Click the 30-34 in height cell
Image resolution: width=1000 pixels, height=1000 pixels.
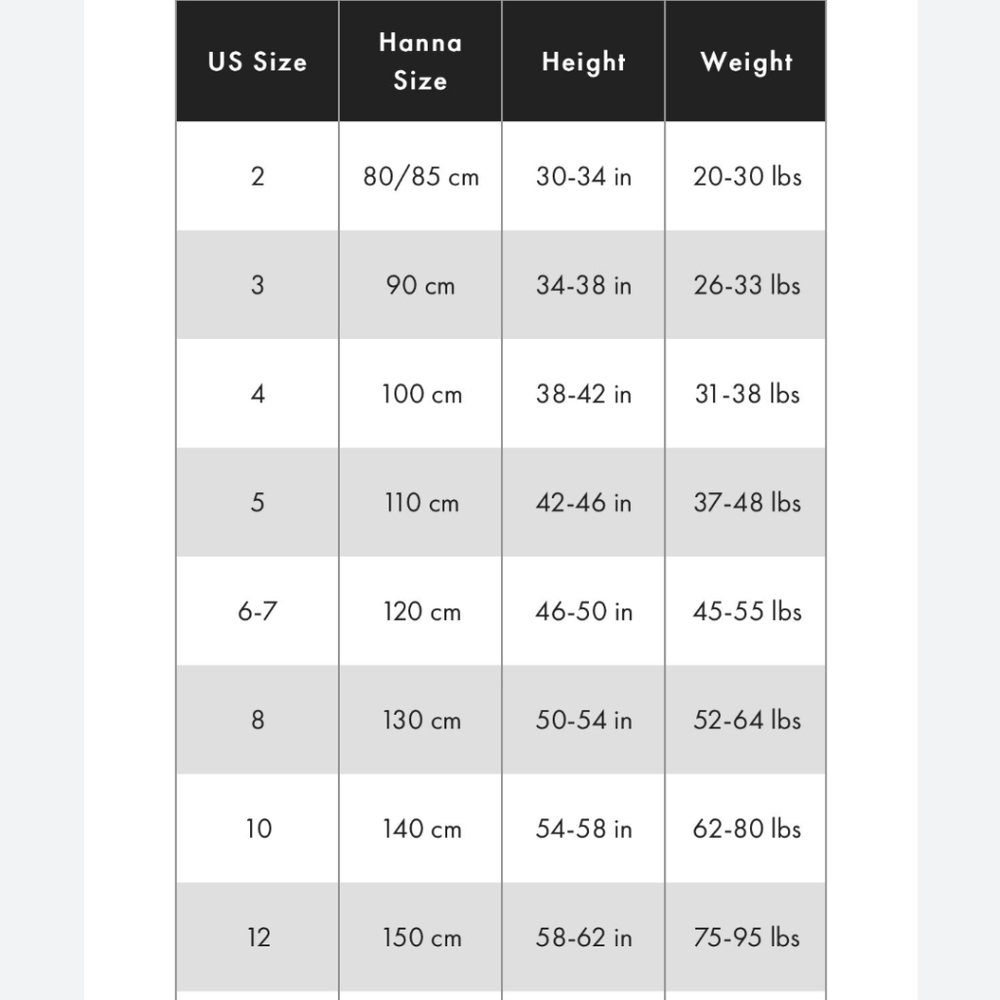pos(583,177)
